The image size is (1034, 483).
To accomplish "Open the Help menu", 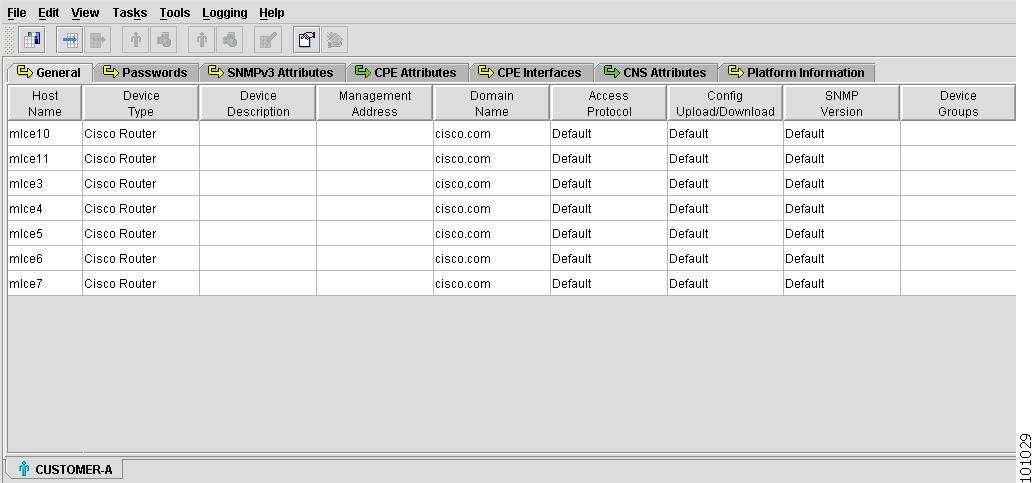I will (272, 13).
